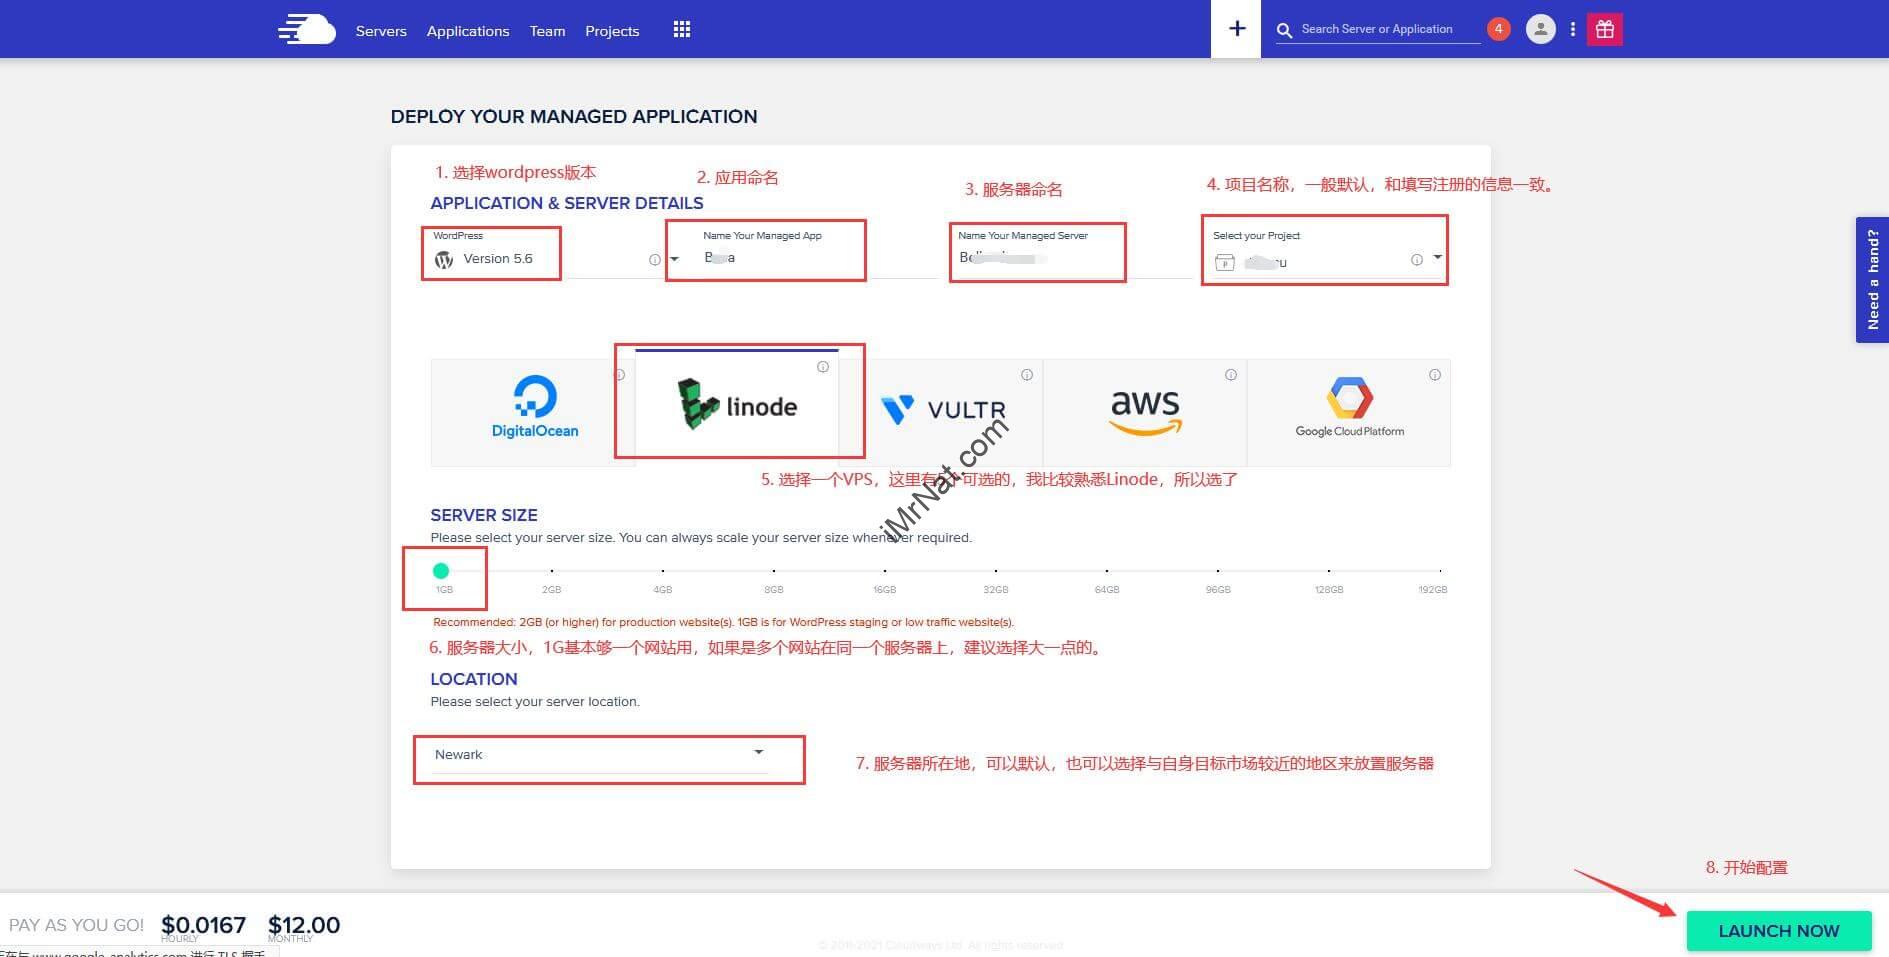Click the search magnifier icon
The width and height of the screenshot is (1889, 957).
click(1284, 30)
